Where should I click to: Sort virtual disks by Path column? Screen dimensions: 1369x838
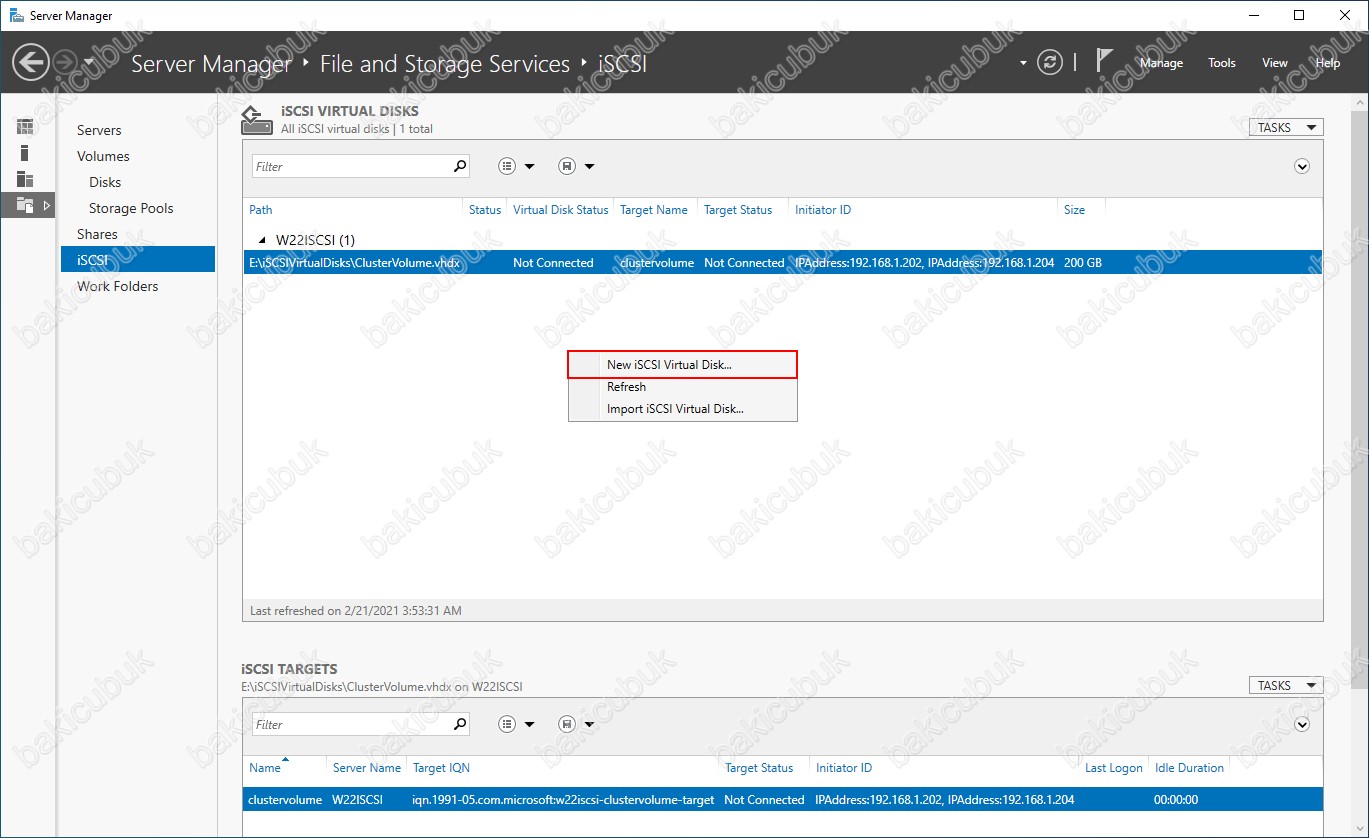pos(261,210)
